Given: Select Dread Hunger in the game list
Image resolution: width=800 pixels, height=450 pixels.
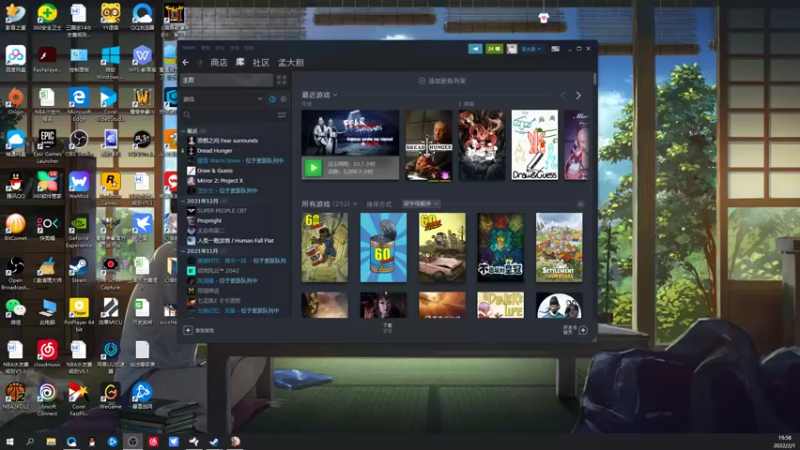Looking at the screenshot, I should coord(214,151).
